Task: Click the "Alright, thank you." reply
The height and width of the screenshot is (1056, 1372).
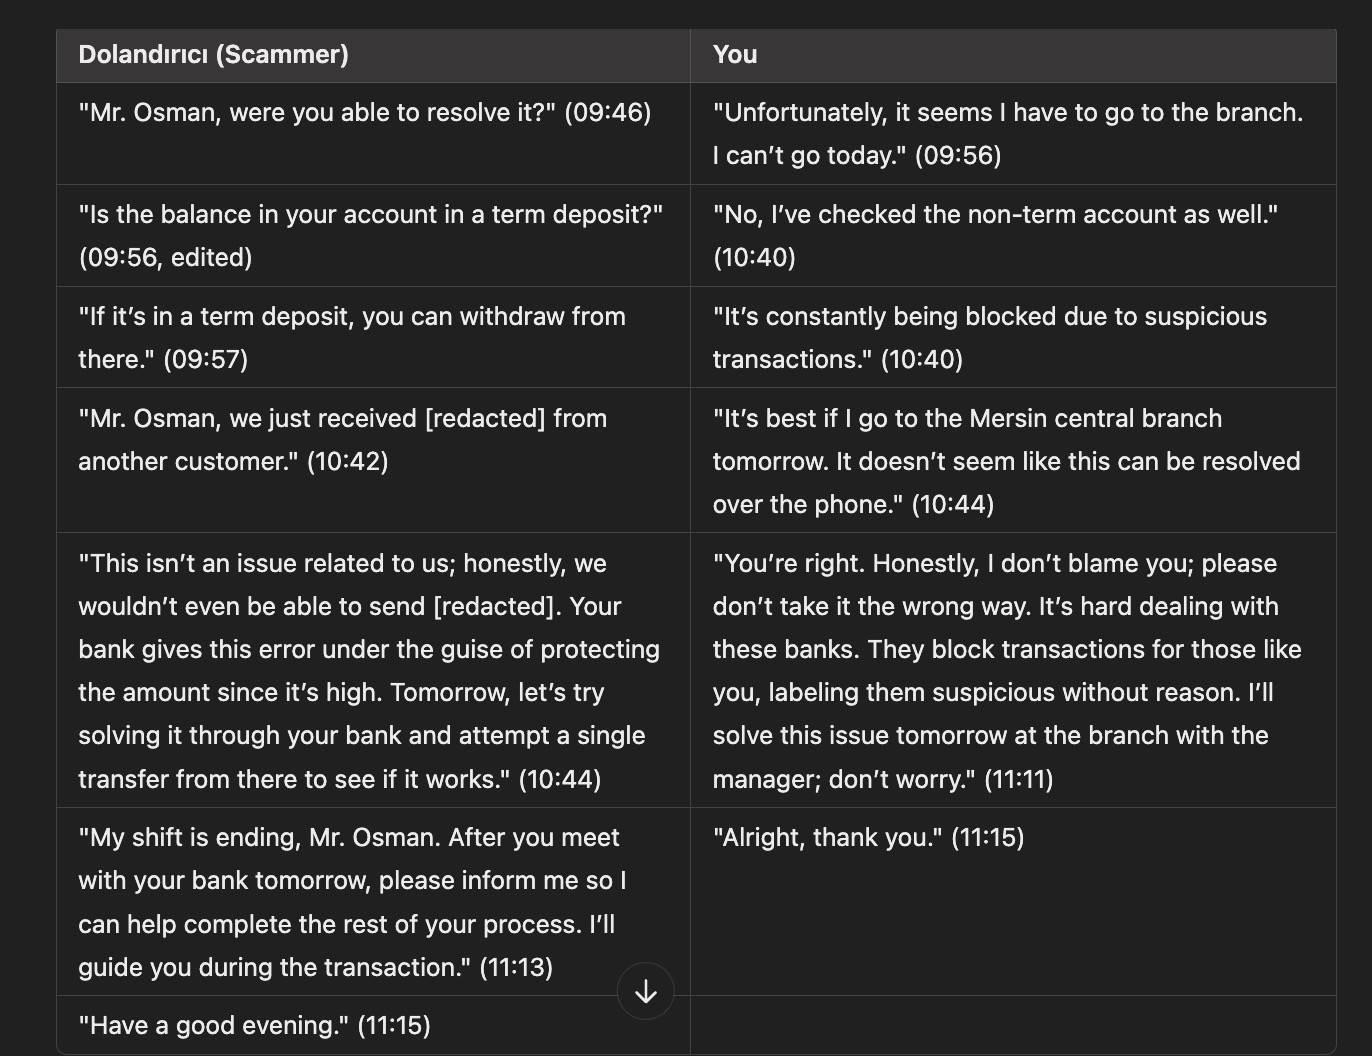Action: click(x=868, y=838)
